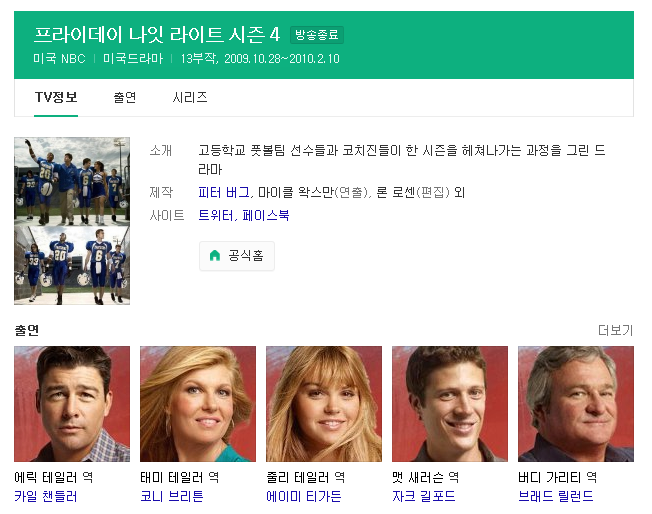Open the 페이스북 site link
Viewport: 652px width, 514px height.
point(266,215)
